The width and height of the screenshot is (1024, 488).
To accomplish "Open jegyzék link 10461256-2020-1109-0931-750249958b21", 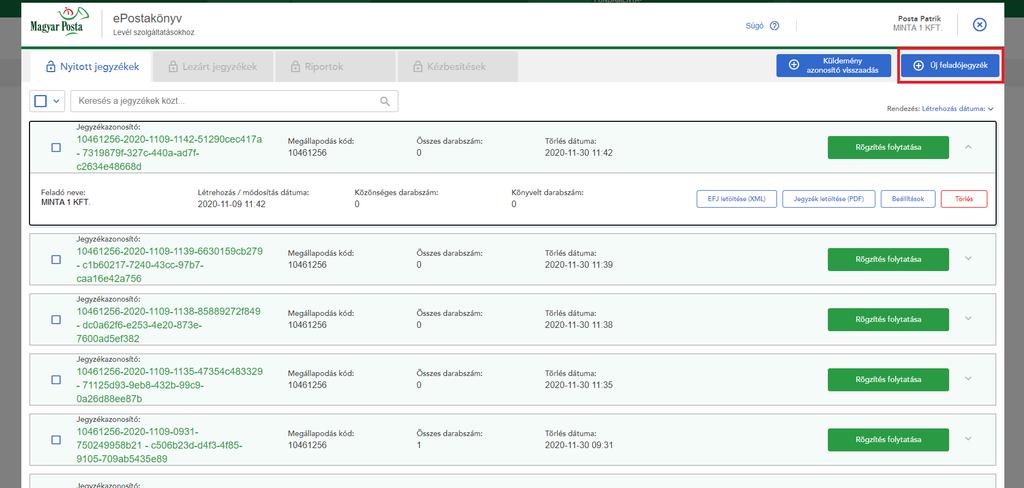I will pyautogui.click(x=159, y=446).
